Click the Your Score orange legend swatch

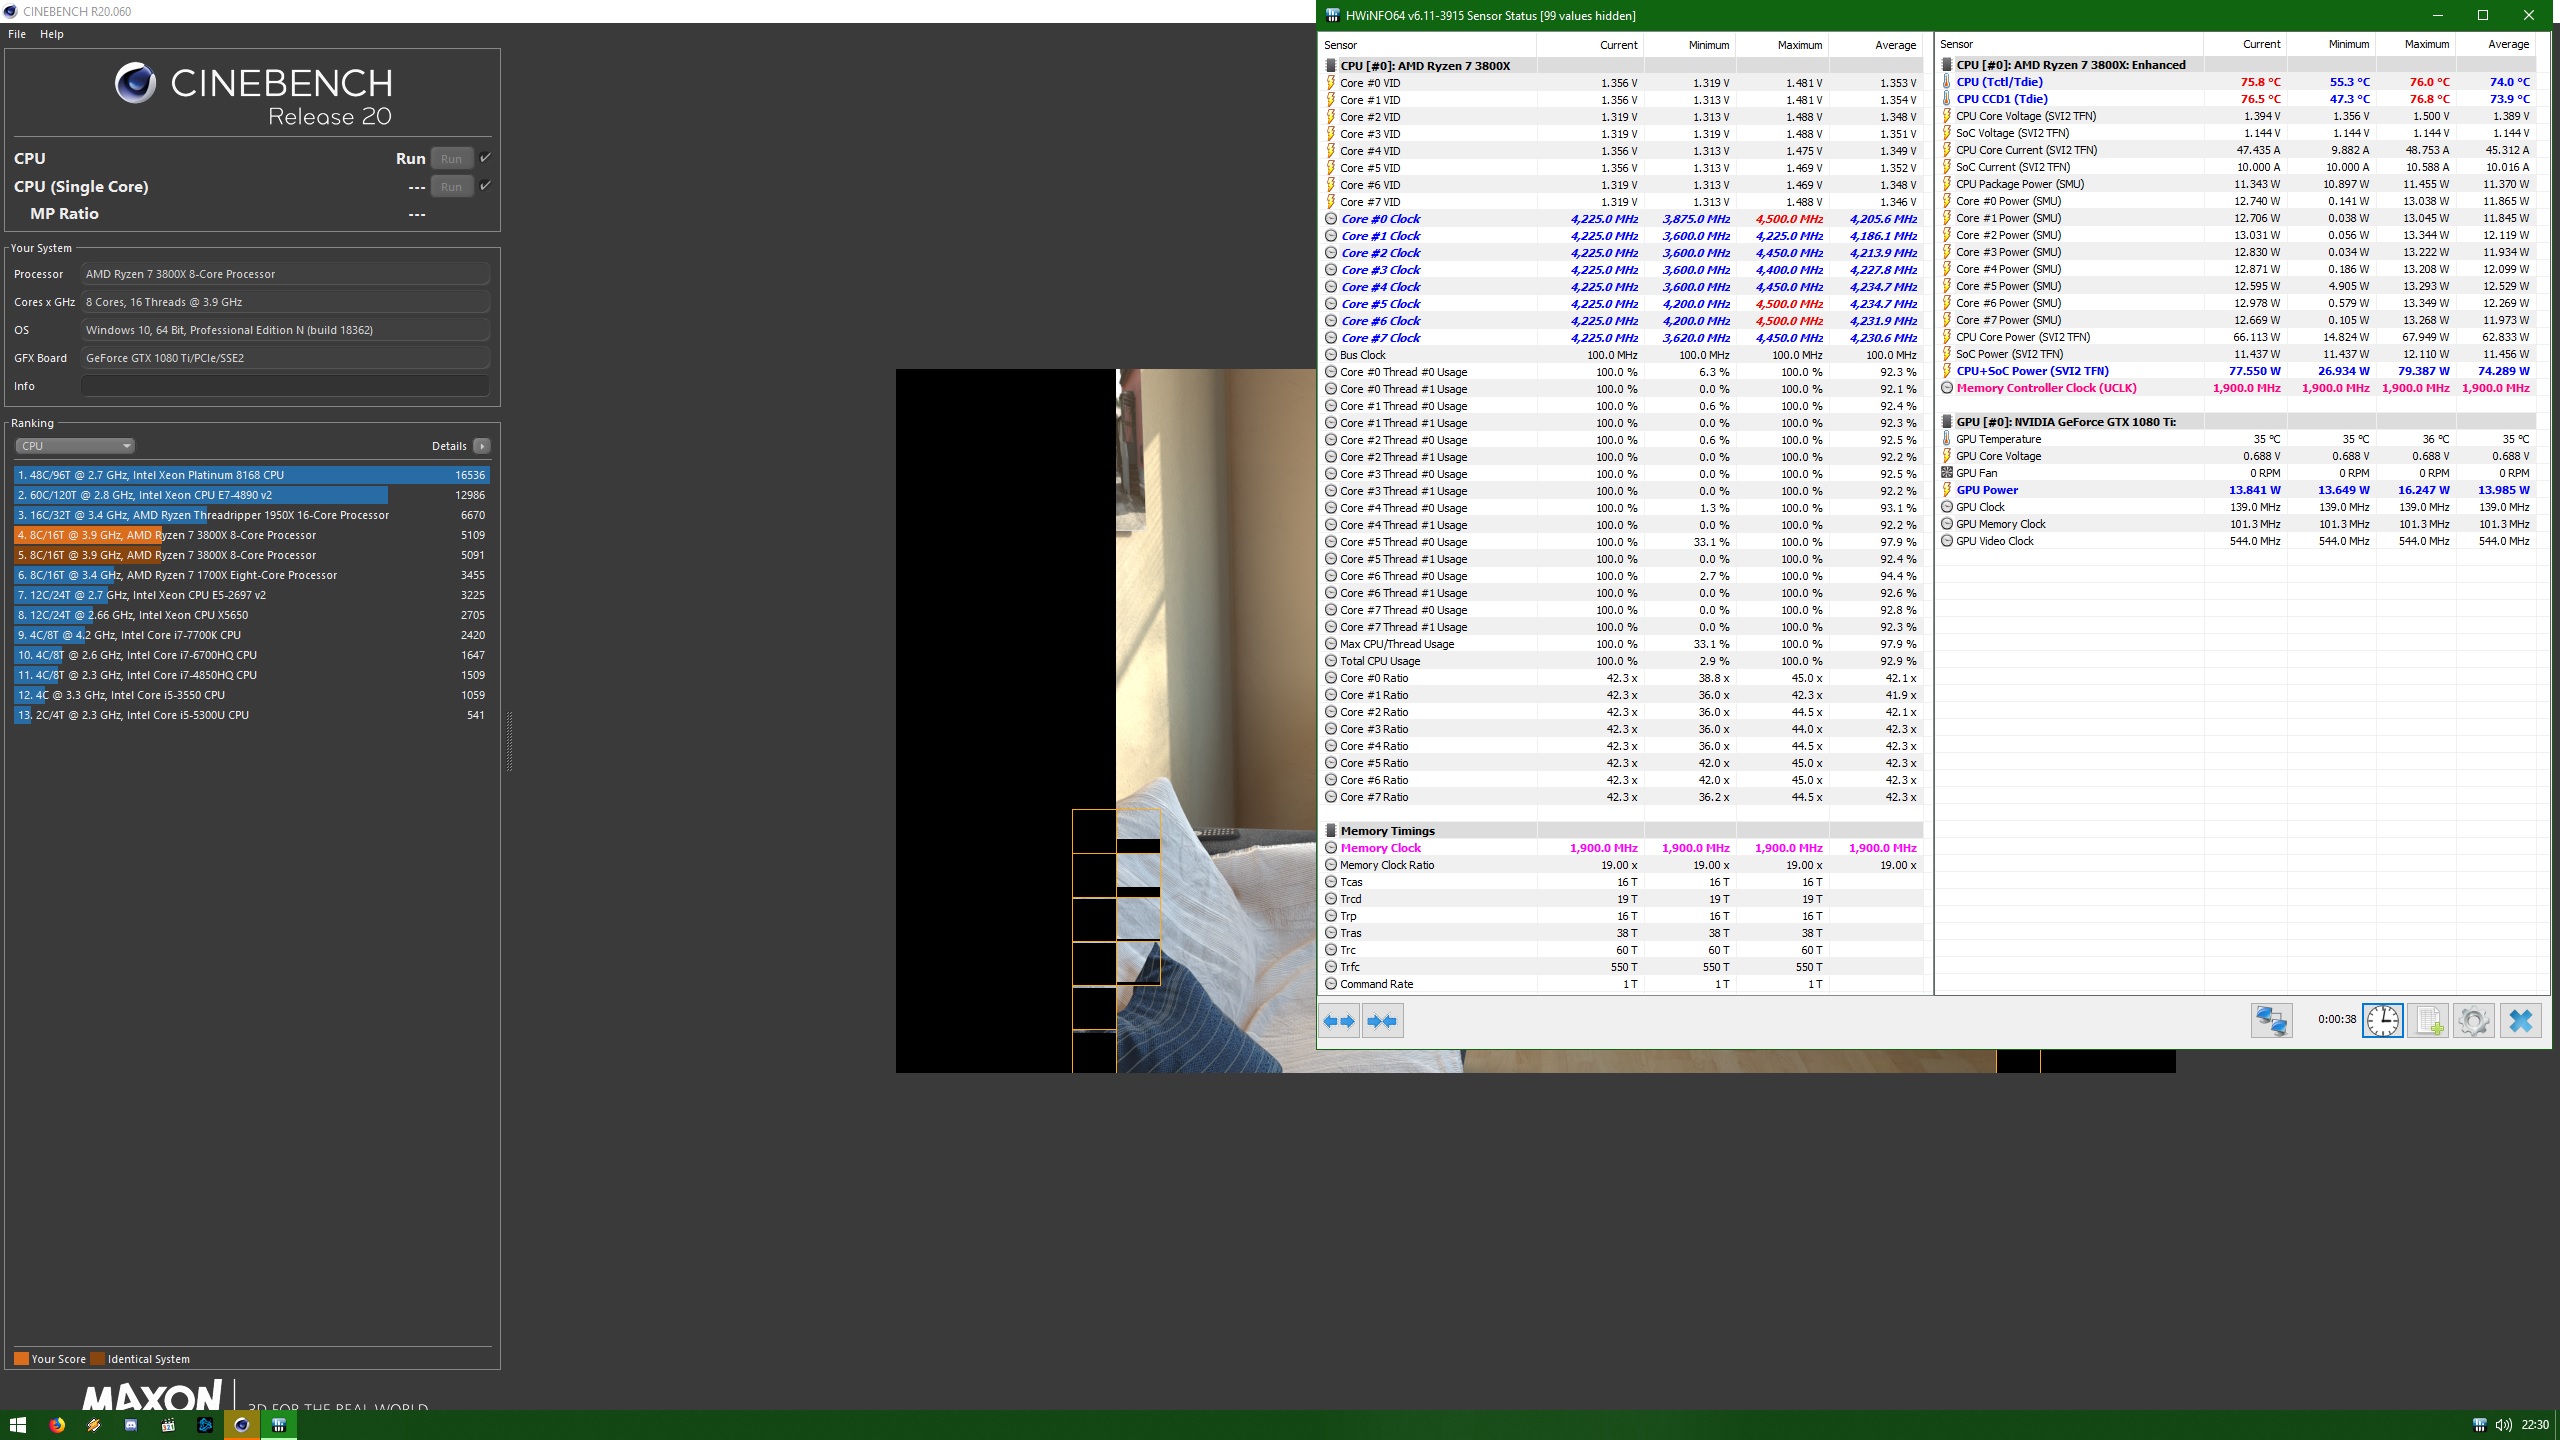click(21, 1359)
